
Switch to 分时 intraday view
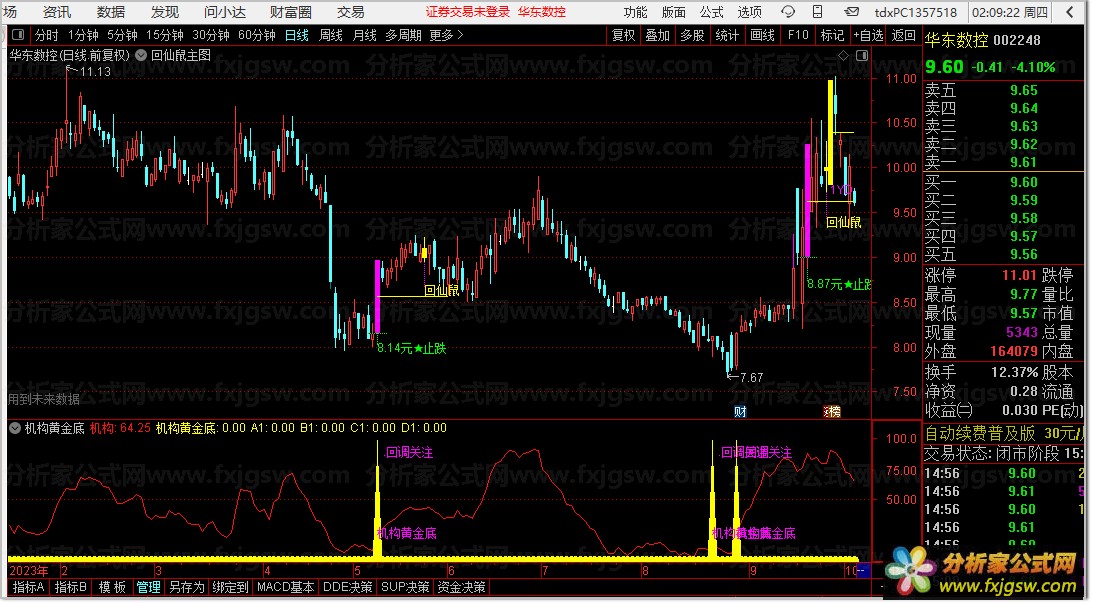tap(47, 35)
